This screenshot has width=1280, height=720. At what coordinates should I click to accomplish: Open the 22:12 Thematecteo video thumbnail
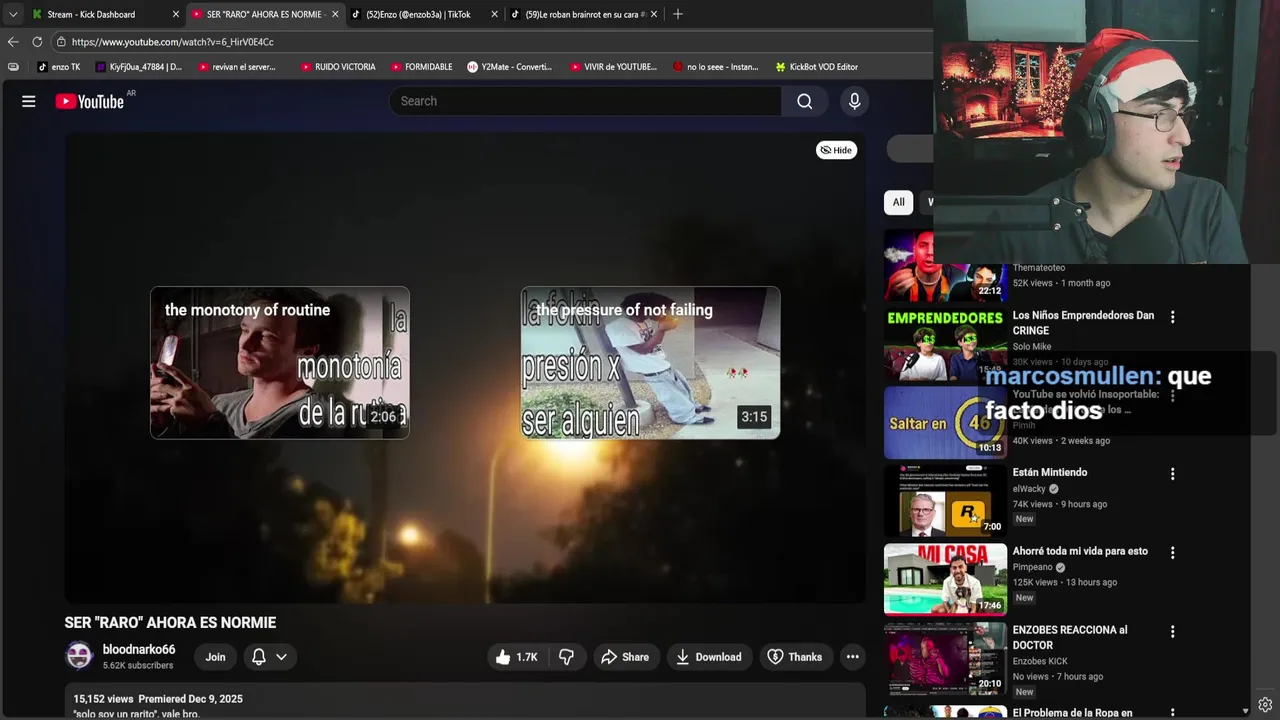(945, 266)
